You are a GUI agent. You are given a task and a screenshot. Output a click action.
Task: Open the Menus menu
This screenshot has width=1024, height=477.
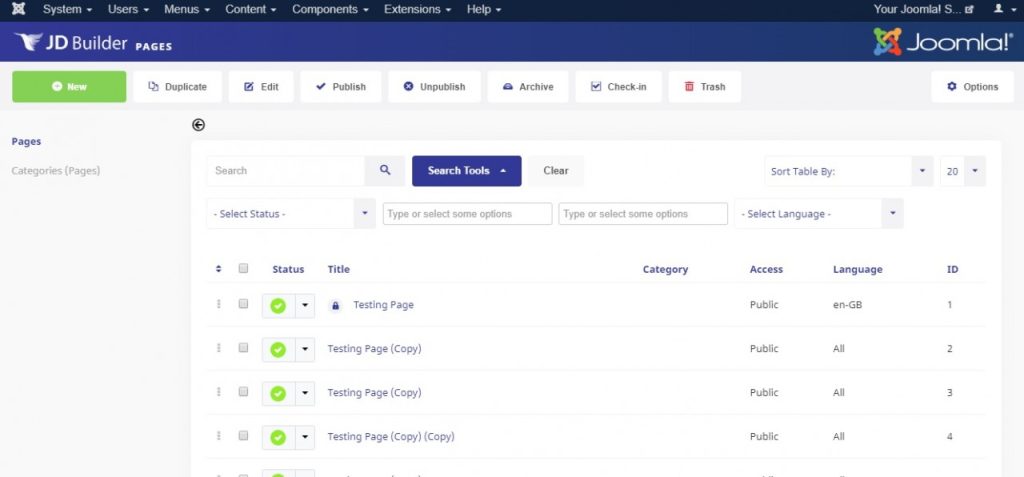click(187, 9)
